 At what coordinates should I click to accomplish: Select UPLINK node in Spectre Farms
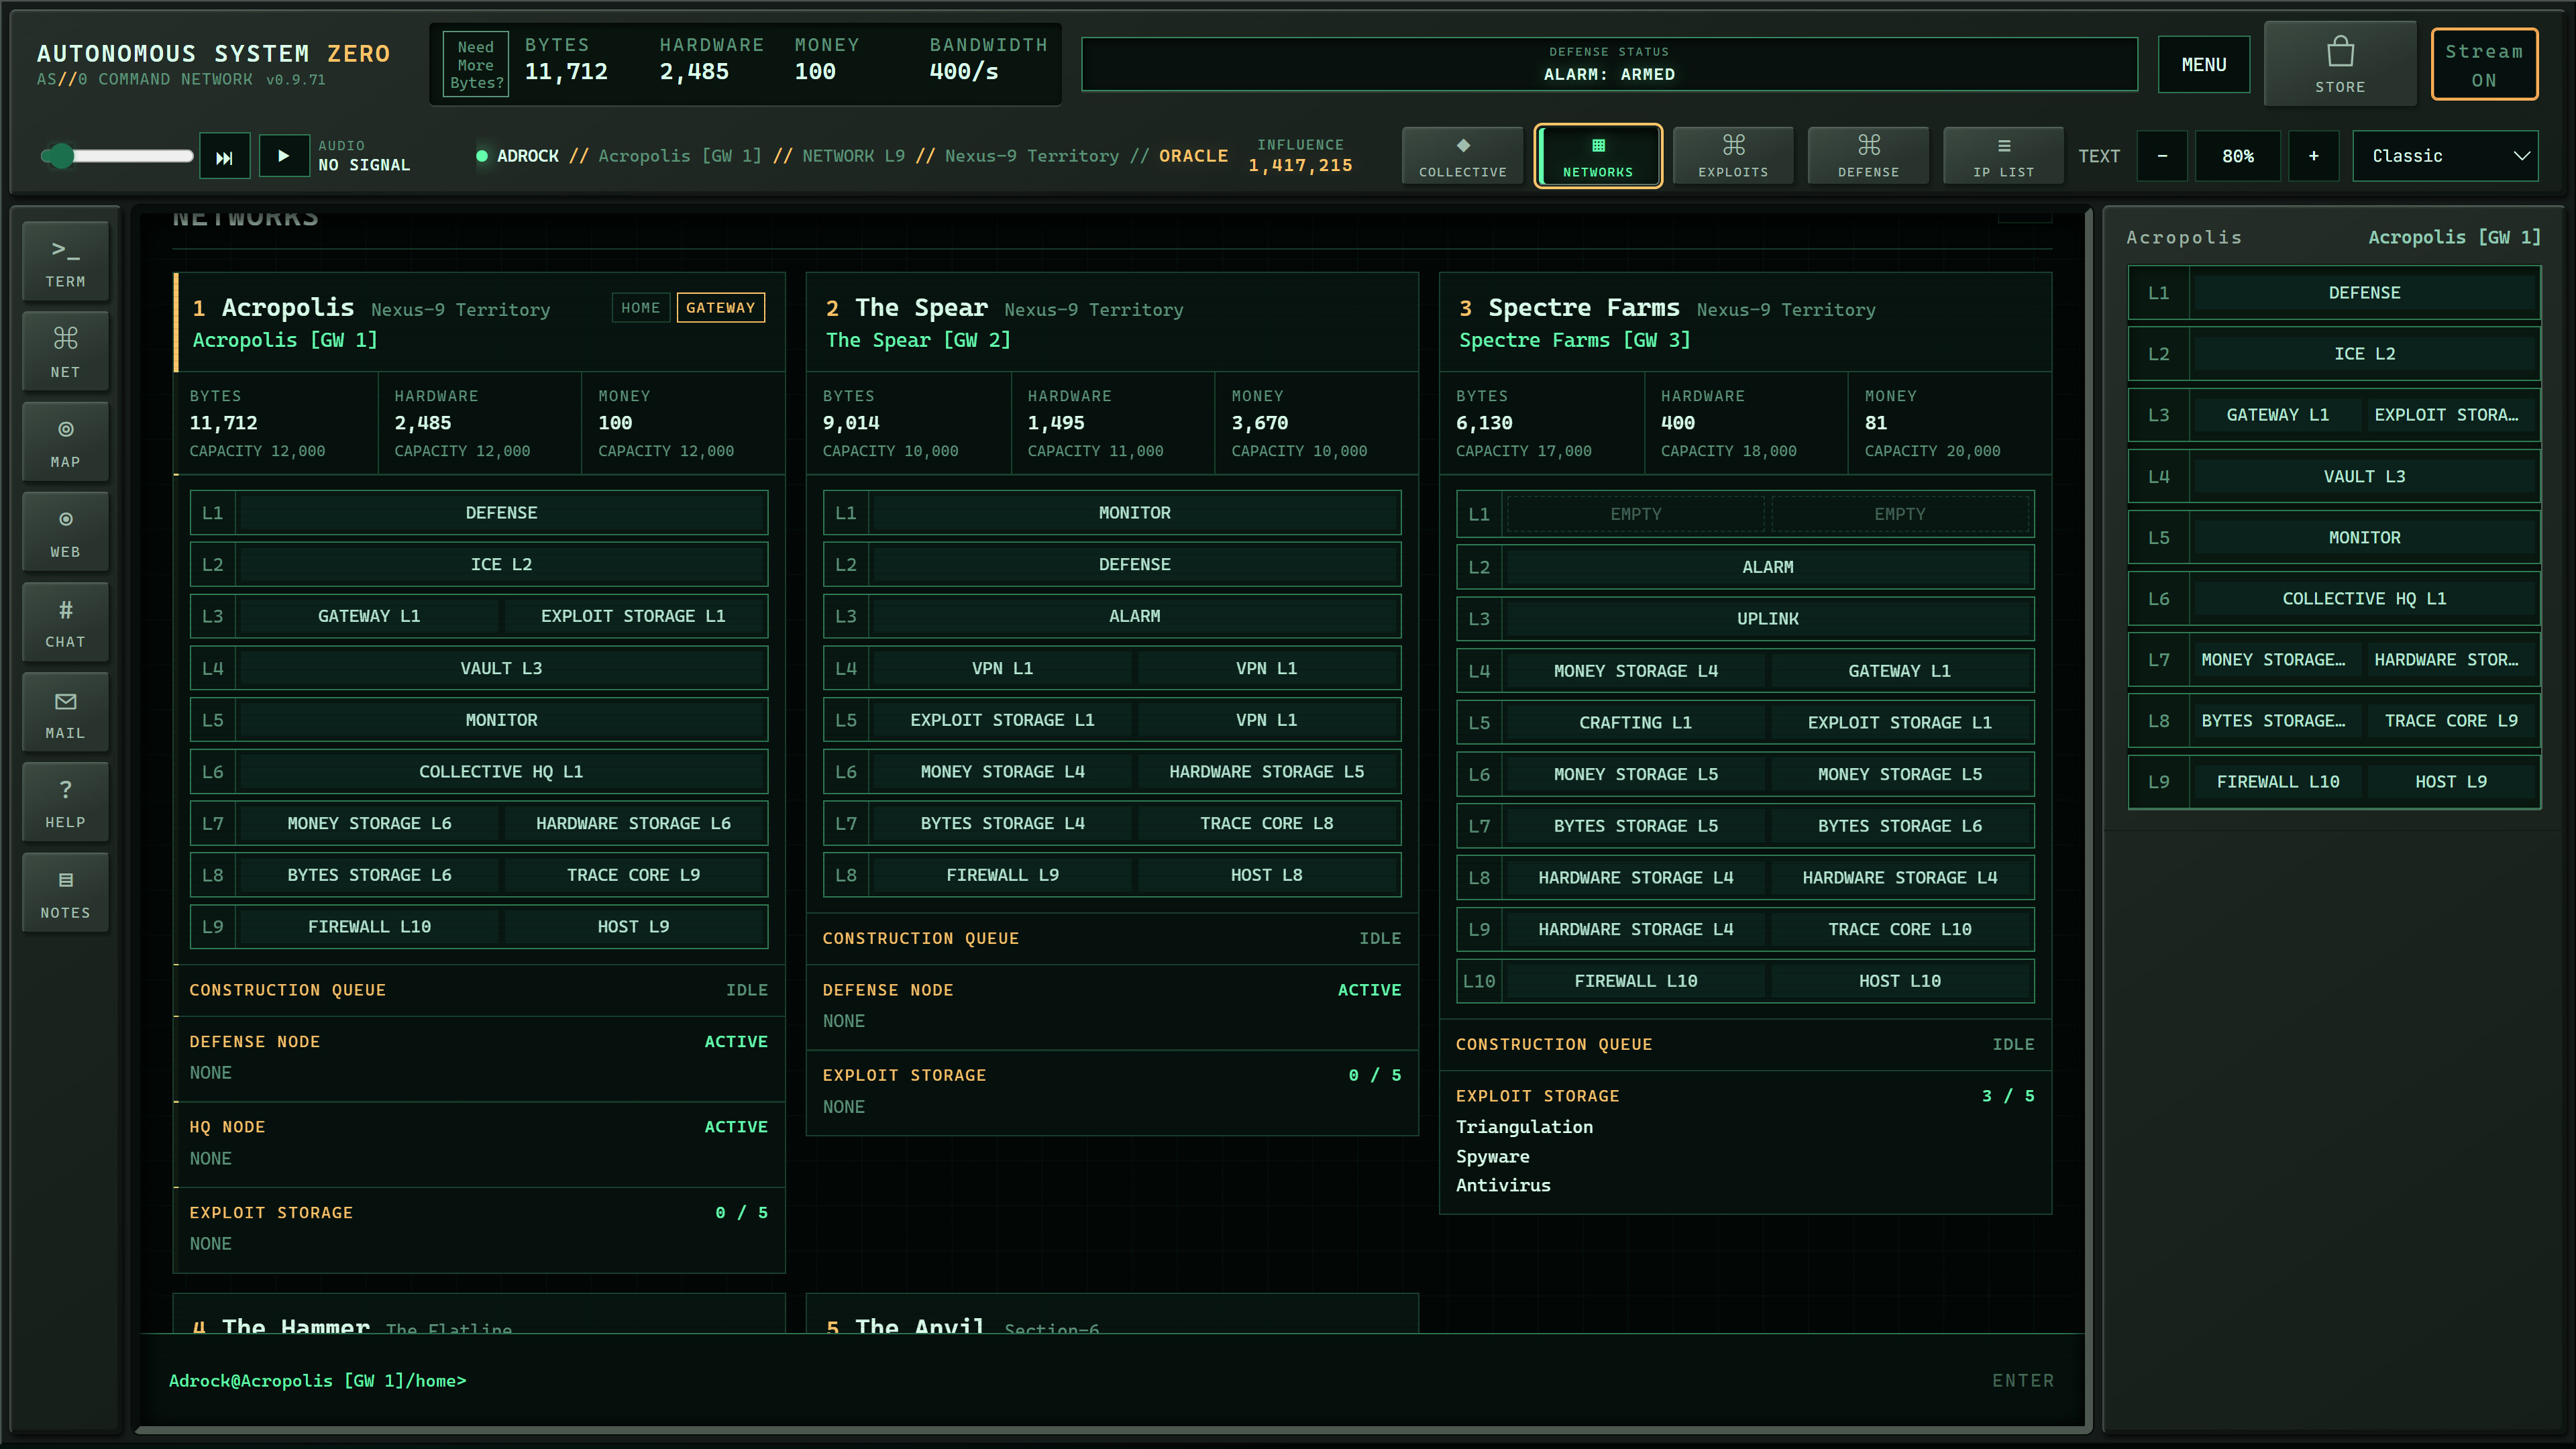click(x=1767, y=619)
